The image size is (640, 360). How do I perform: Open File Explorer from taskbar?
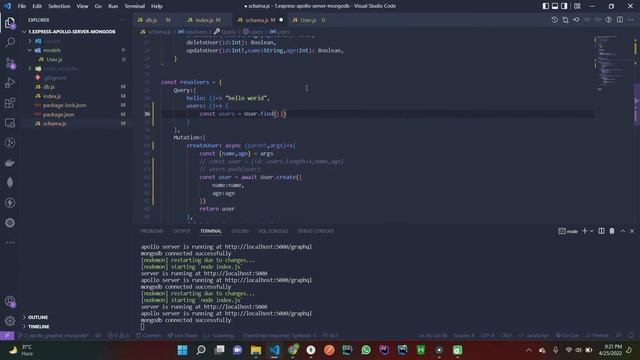pos(256,350)
